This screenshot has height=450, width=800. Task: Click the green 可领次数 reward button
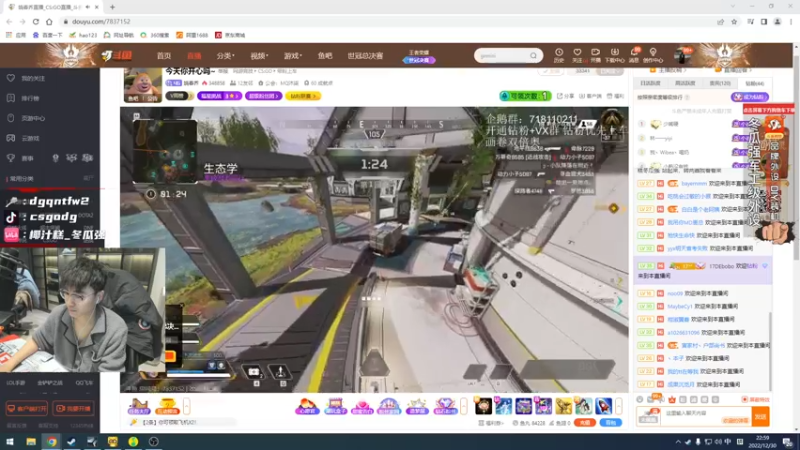click(525, 96)
